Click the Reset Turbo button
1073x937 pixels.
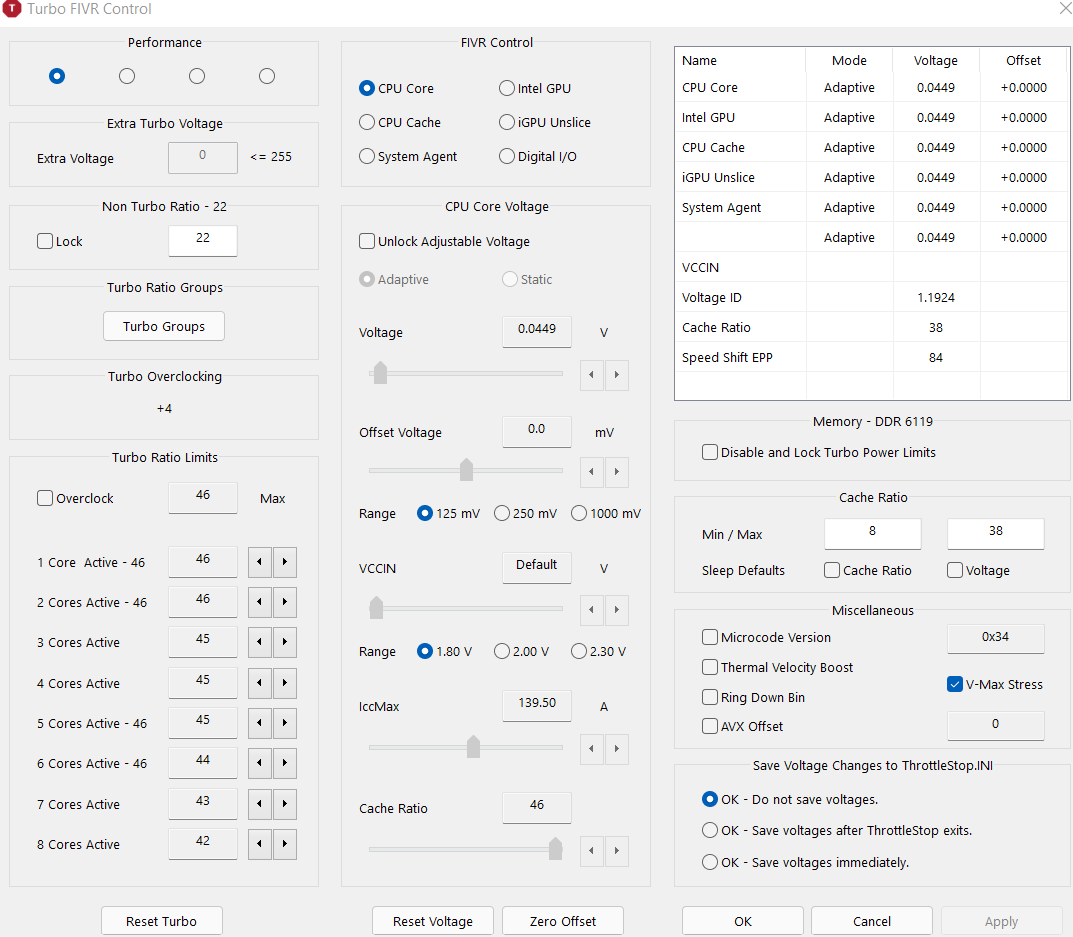pos(161,921)
